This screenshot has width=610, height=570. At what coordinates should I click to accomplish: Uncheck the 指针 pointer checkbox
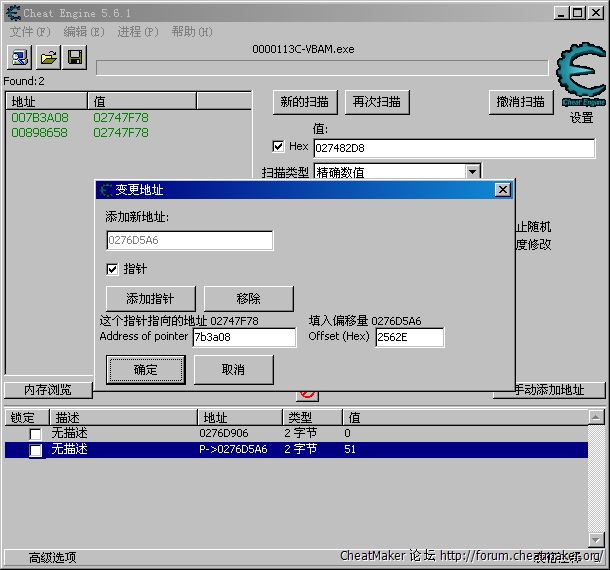113,269
